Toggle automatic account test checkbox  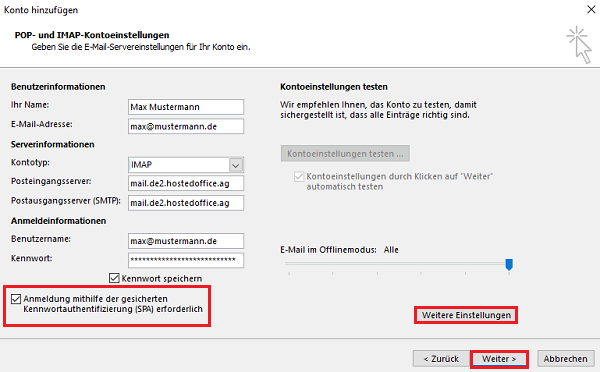[298, 176]
